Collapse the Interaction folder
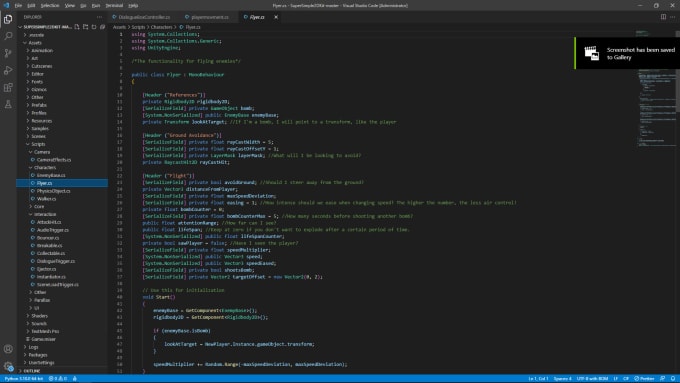The image size is (680, 383). click(x=45, y=214)
